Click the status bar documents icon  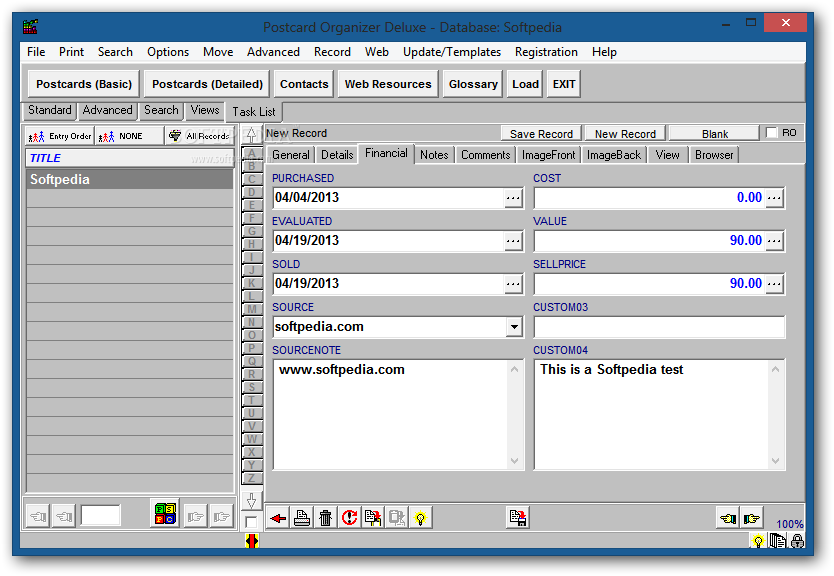click(x=777, y=541)
